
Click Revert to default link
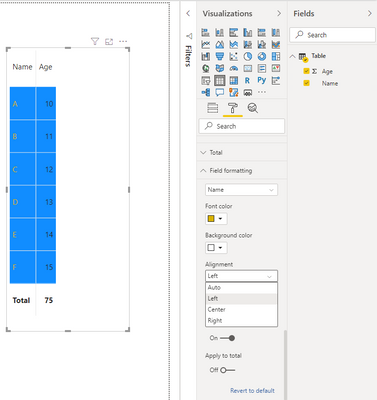coord(252,390)
